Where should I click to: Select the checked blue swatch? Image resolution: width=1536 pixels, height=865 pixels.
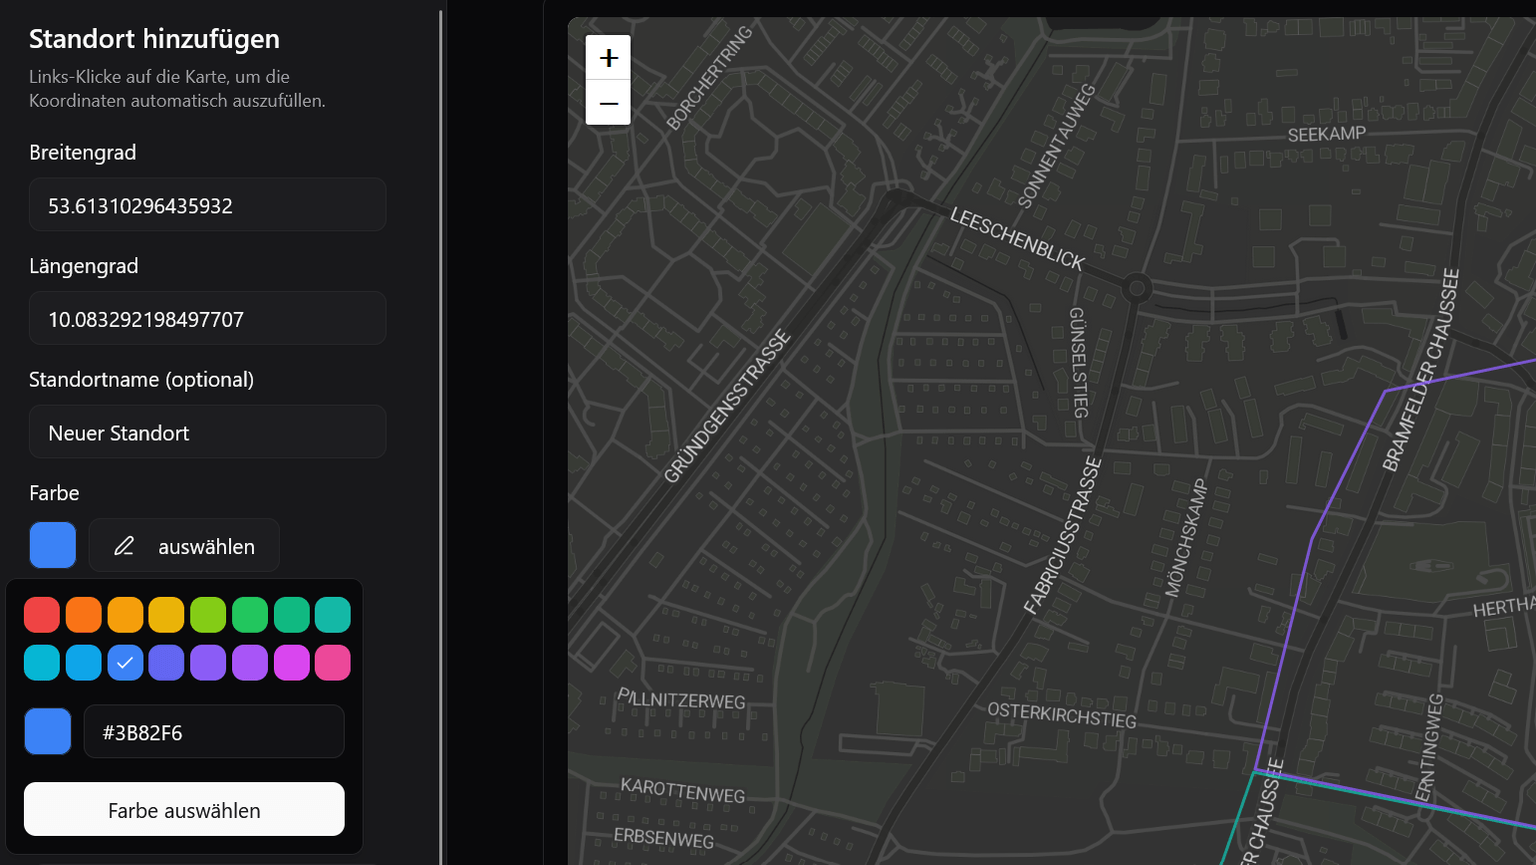(x=125, y=662)
